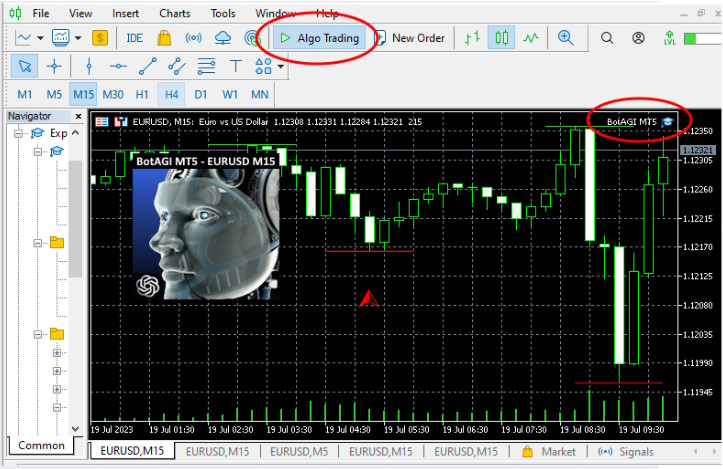Image resolution: width=723 pixels, height=469 pixels.
Task: Click the one-click trading panel icon on chart
Action: point(101,122)
